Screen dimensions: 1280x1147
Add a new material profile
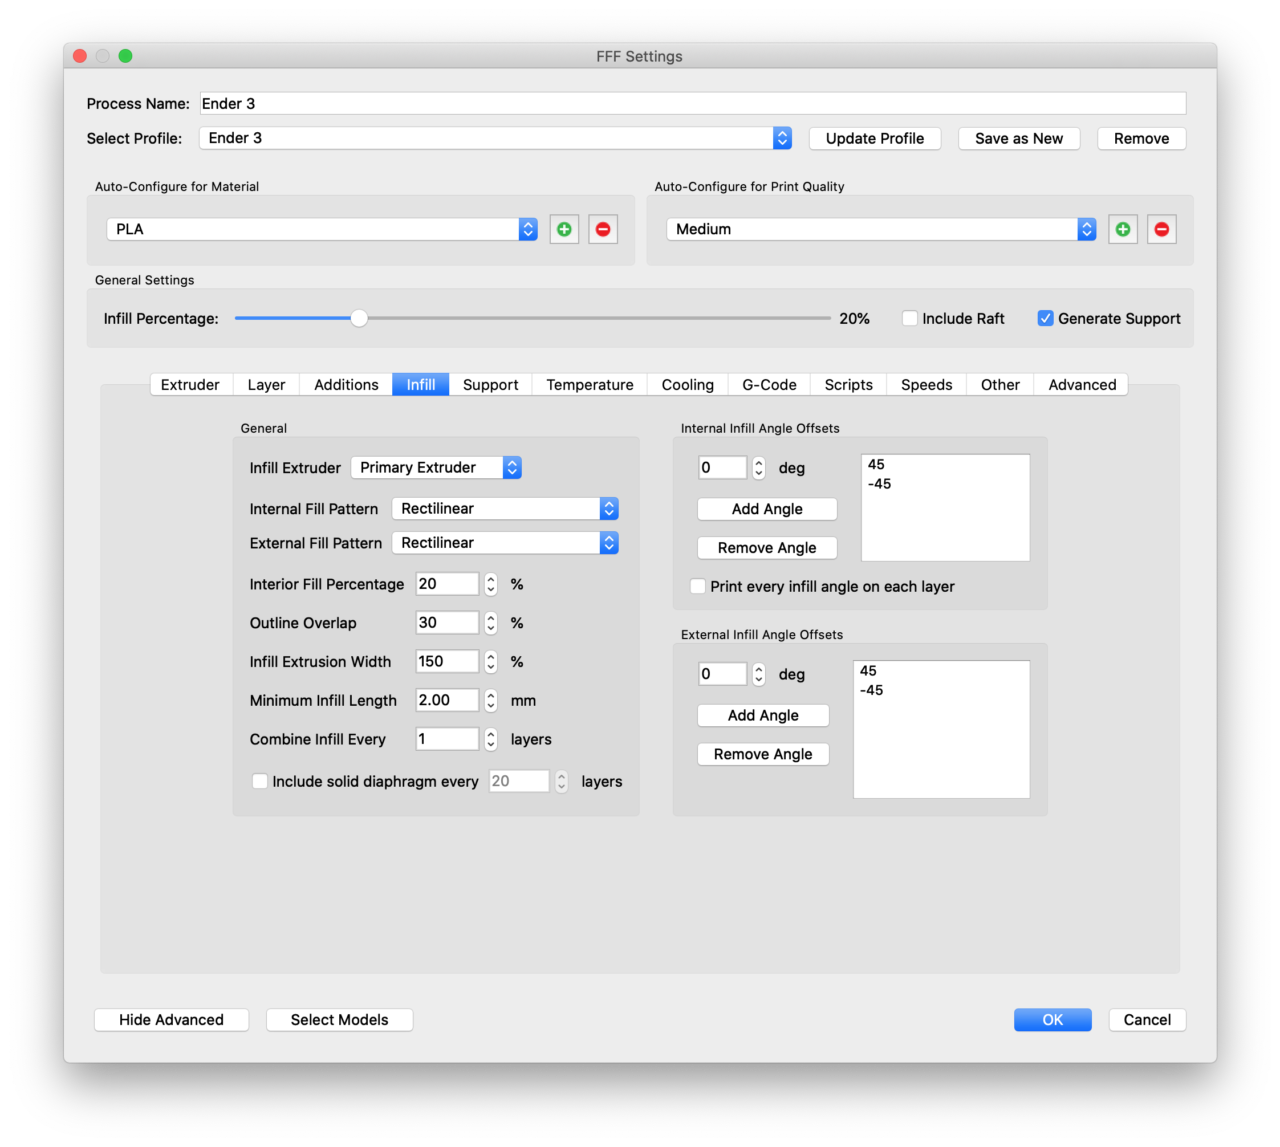coord(563,229)
